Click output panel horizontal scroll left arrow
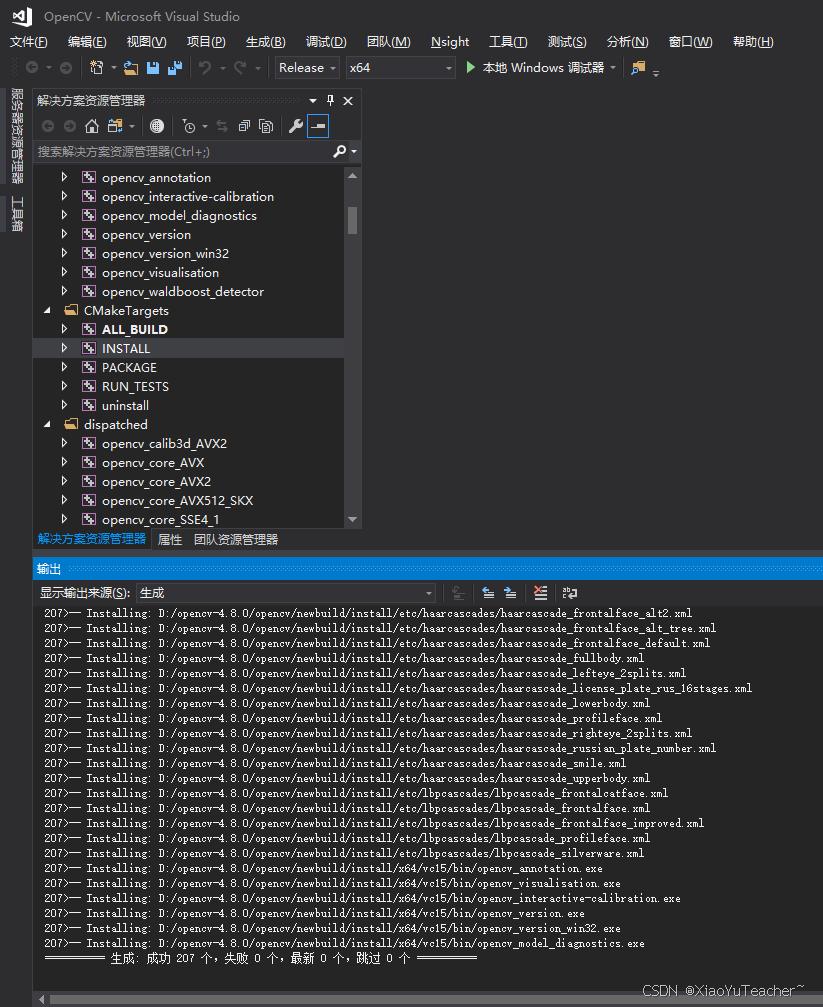The width and height of the screenshot is (823, 1007). tap(42, 999)
